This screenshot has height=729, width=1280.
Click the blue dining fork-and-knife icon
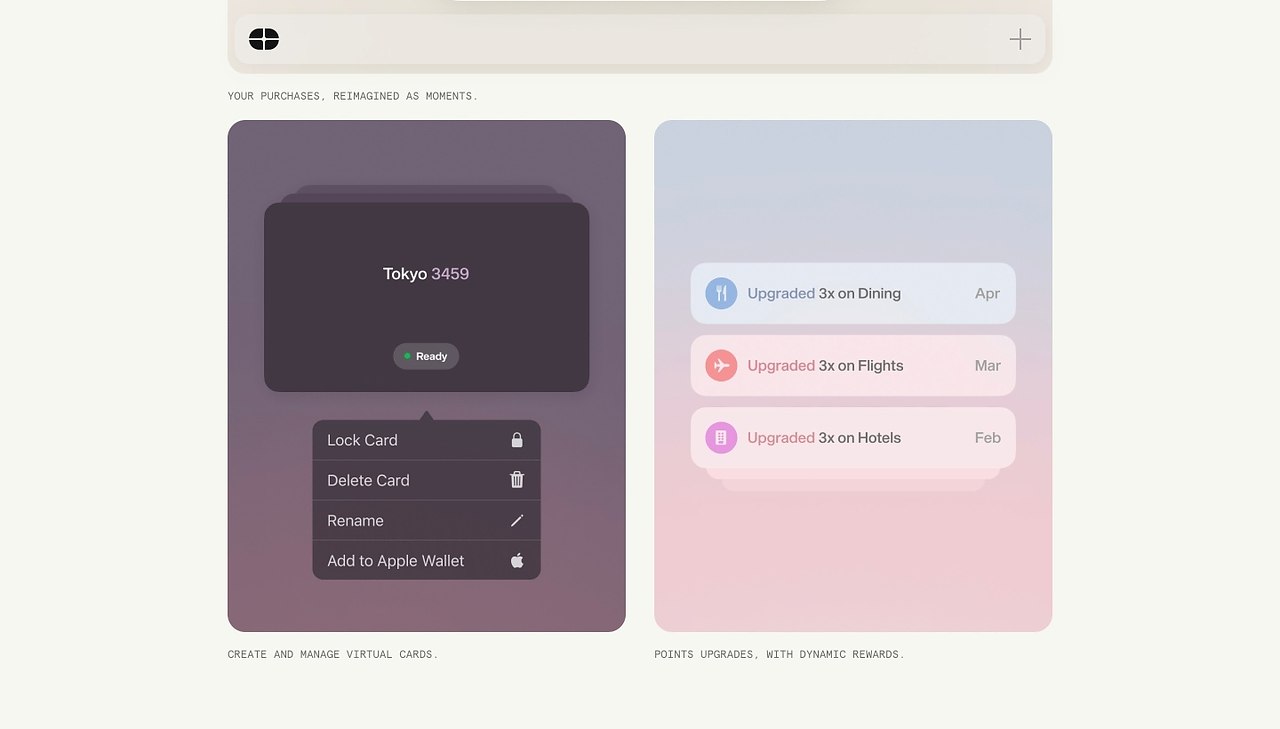(x=721, y=293)
